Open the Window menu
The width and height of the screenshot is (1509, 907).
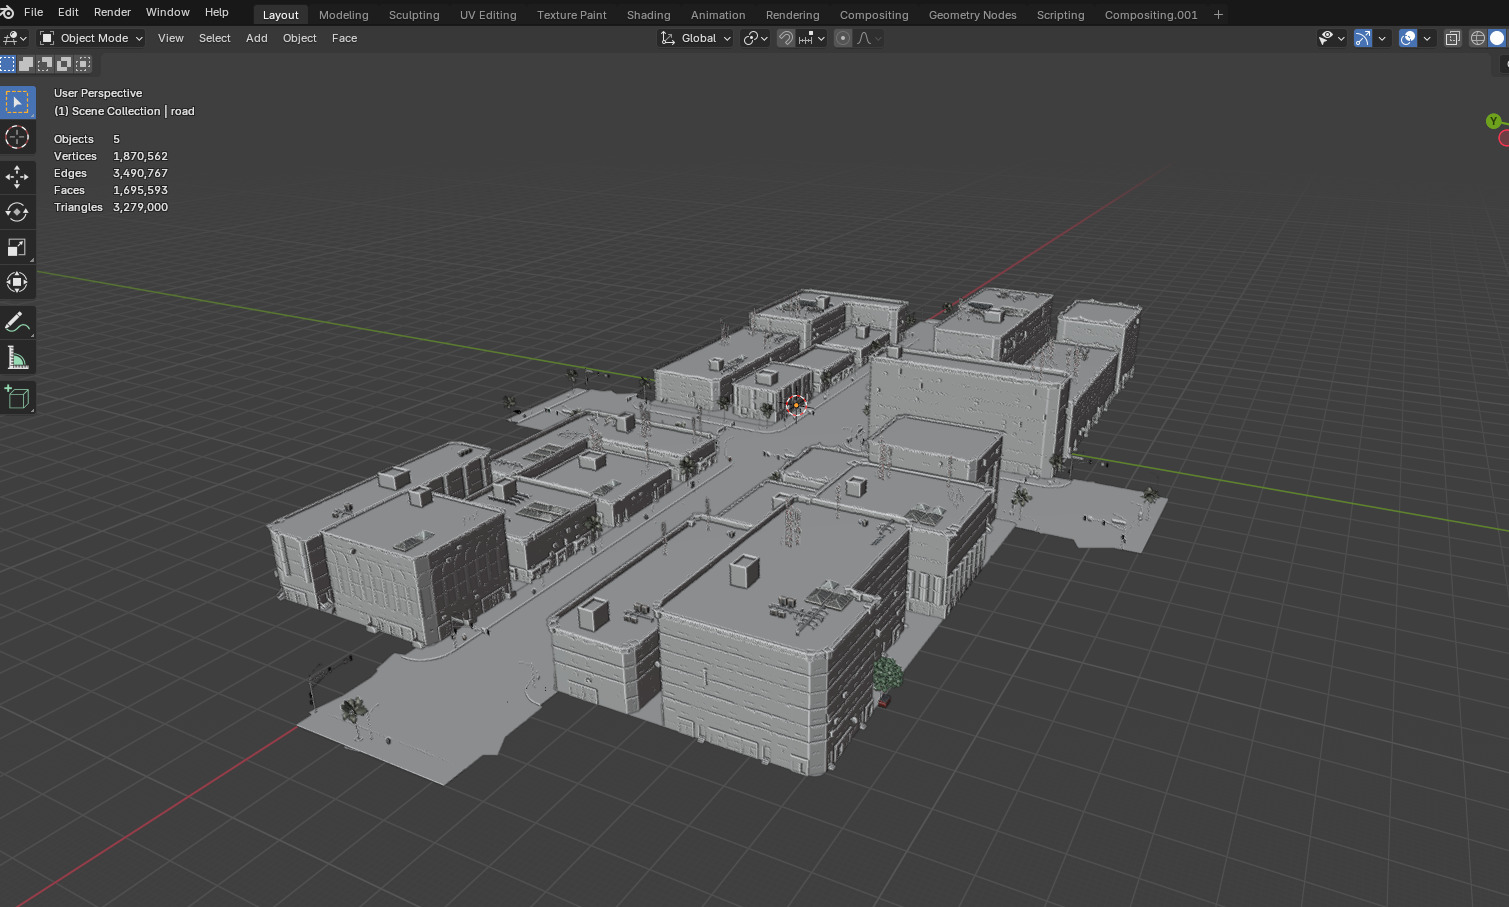(167, 12)
